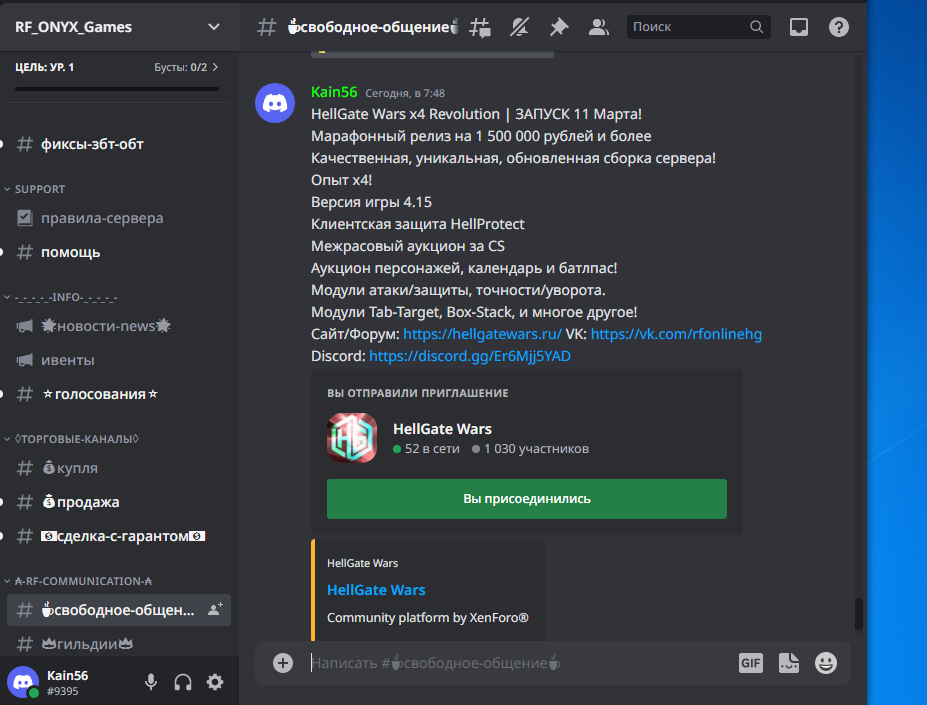Click HellGate Wars server icon in invite
Screen dimensions: 927x705
click(352, 438)
